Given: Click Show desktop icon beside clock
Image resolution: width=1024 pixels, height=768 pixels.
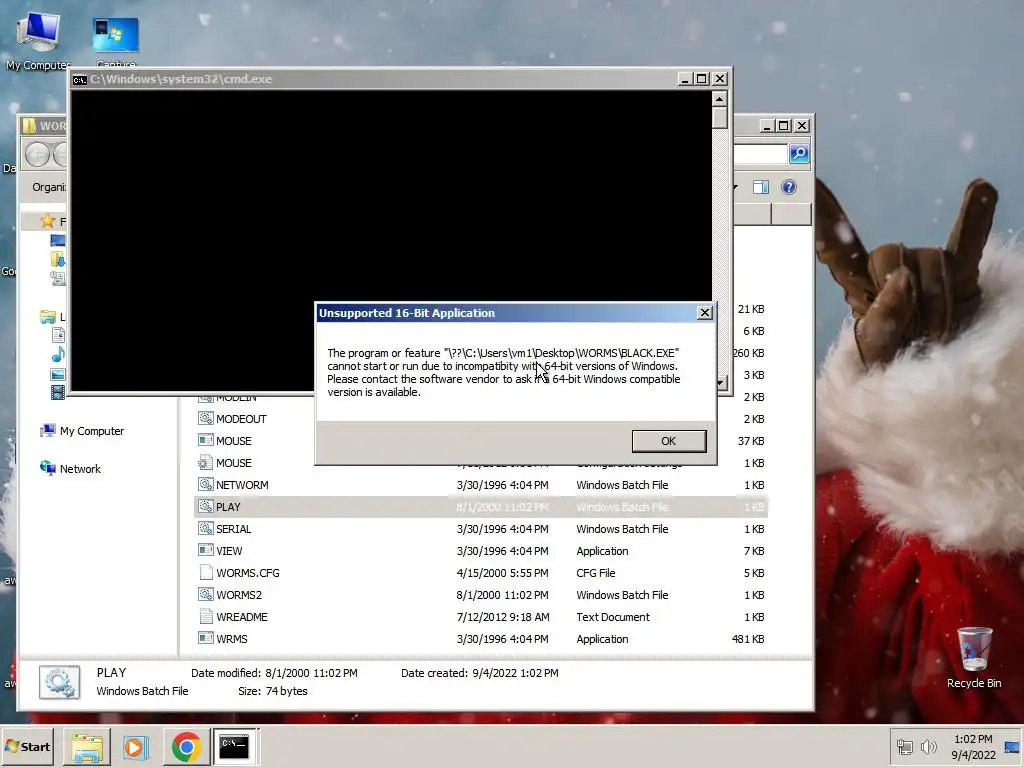Looking at the screenshot, I should point(1012,746).
